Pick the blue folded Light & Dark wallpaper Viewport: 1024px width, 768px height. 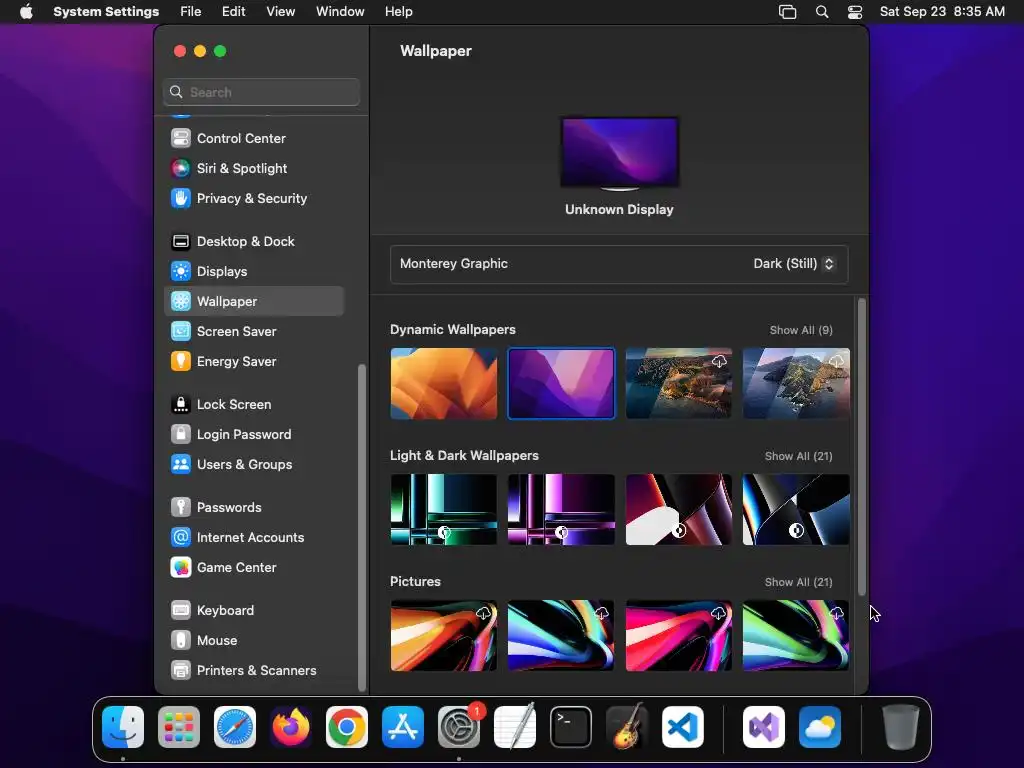[796, 509]
